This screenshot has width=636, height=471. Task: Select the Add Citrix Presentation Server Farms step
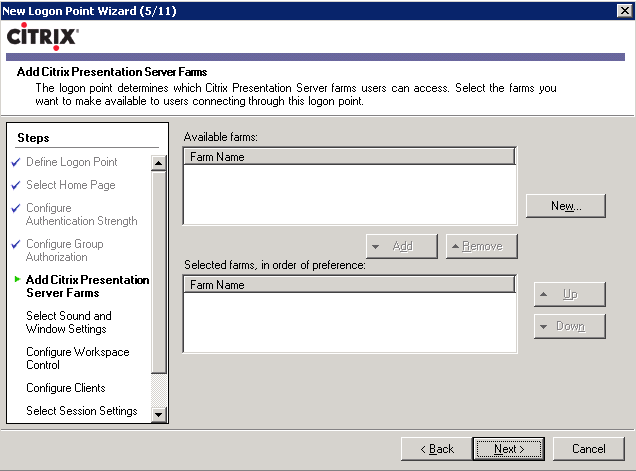88,286
